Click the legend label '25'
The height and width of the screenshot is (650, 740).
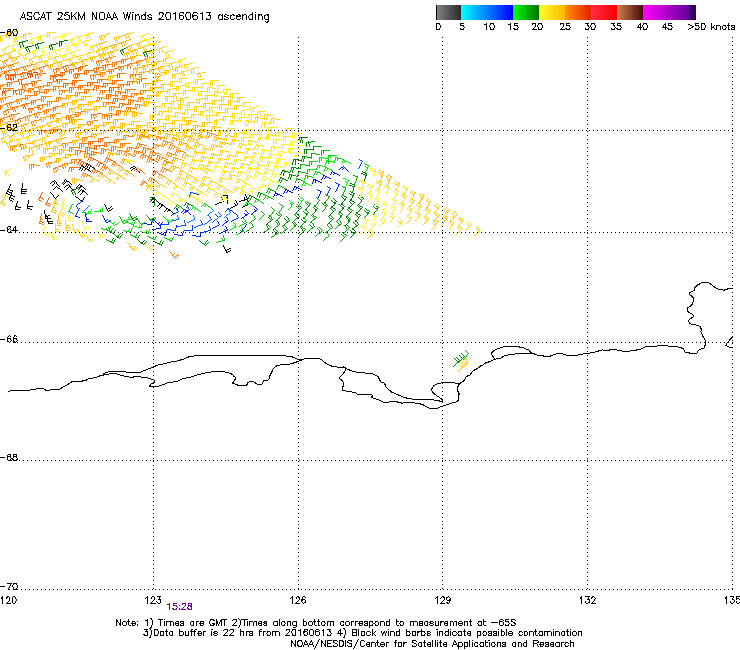coord(565,27)
